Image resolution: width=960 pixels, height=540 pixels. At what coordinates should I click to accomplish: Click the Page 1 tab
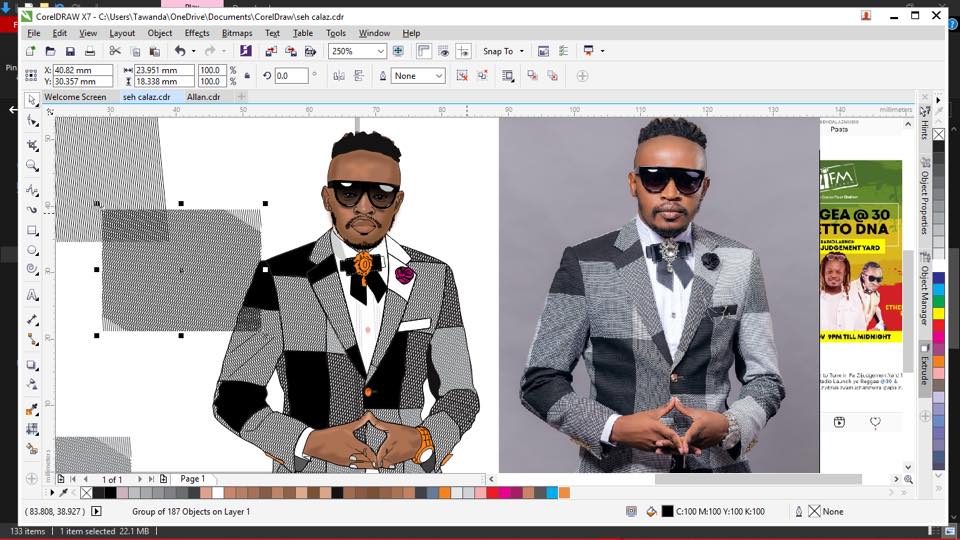coord(192,479)
